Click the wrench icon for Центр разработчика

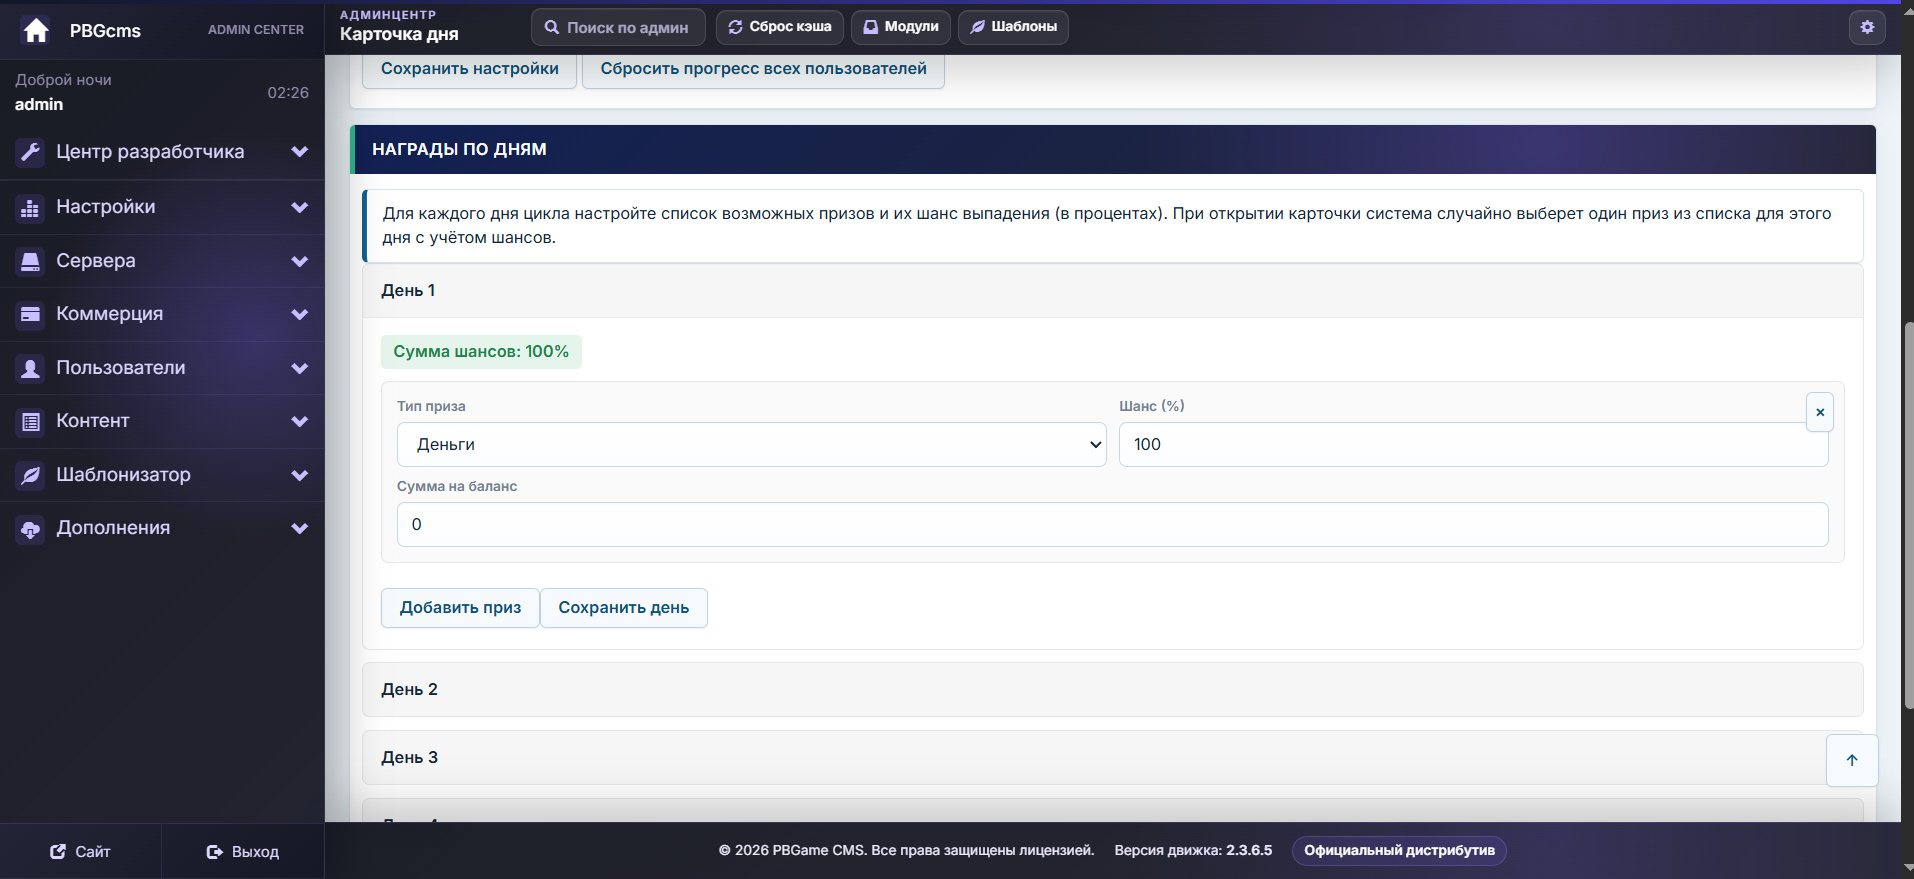[30, 152]
